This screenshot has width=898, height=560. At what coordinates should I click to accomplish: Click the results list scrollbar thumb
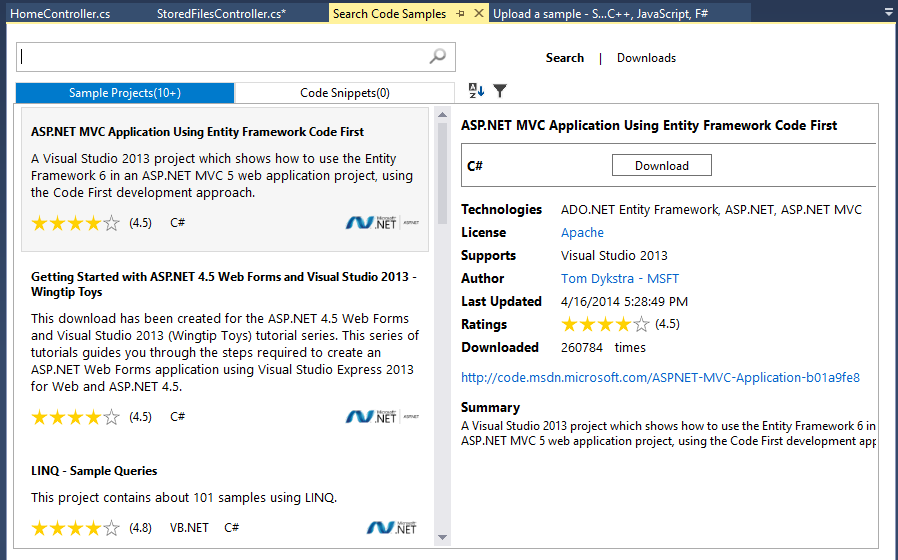[442, 173]
